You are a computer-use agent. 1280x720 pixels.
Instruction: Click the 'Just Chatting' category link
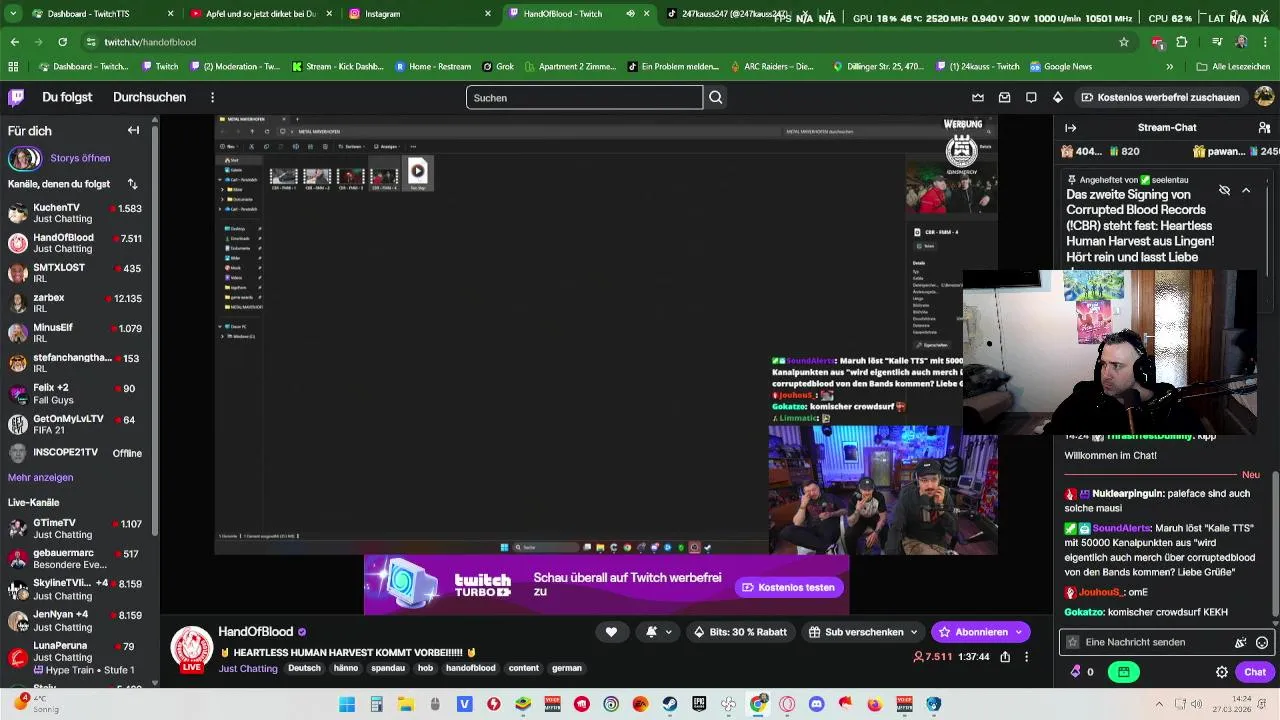(248, 668)
